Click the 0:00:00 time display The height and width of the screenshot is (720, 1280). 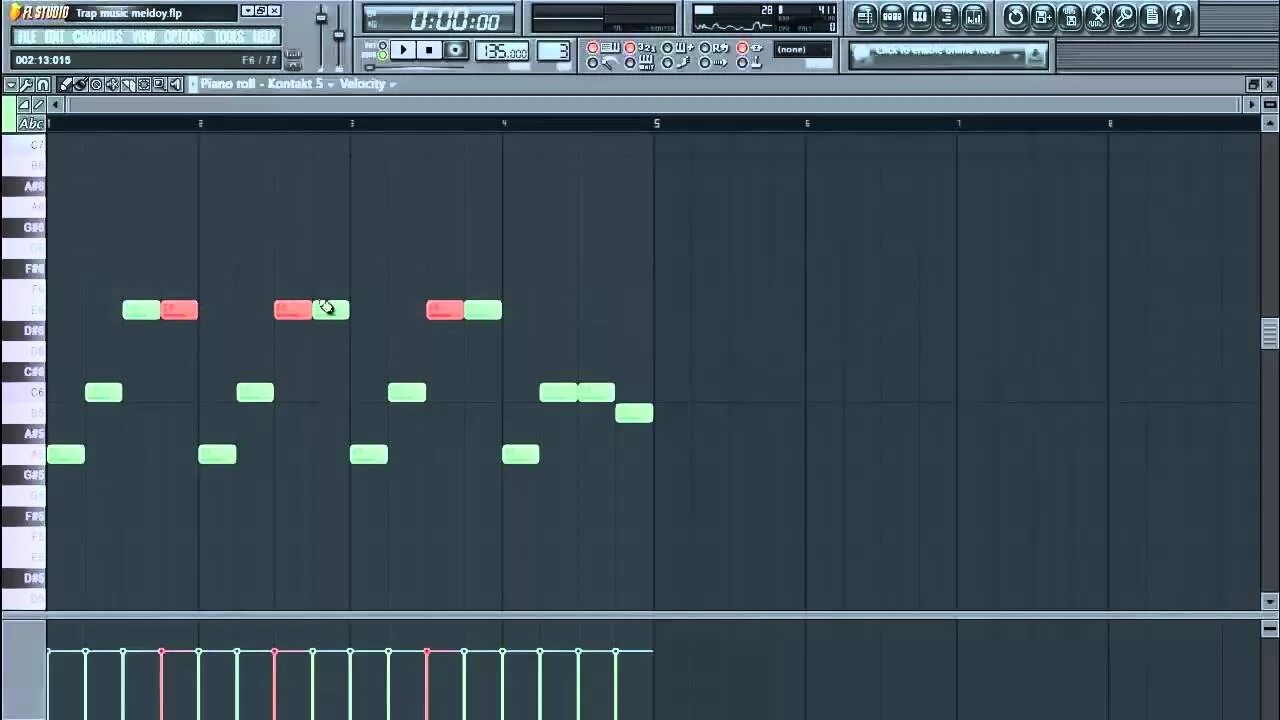point(441,20)
